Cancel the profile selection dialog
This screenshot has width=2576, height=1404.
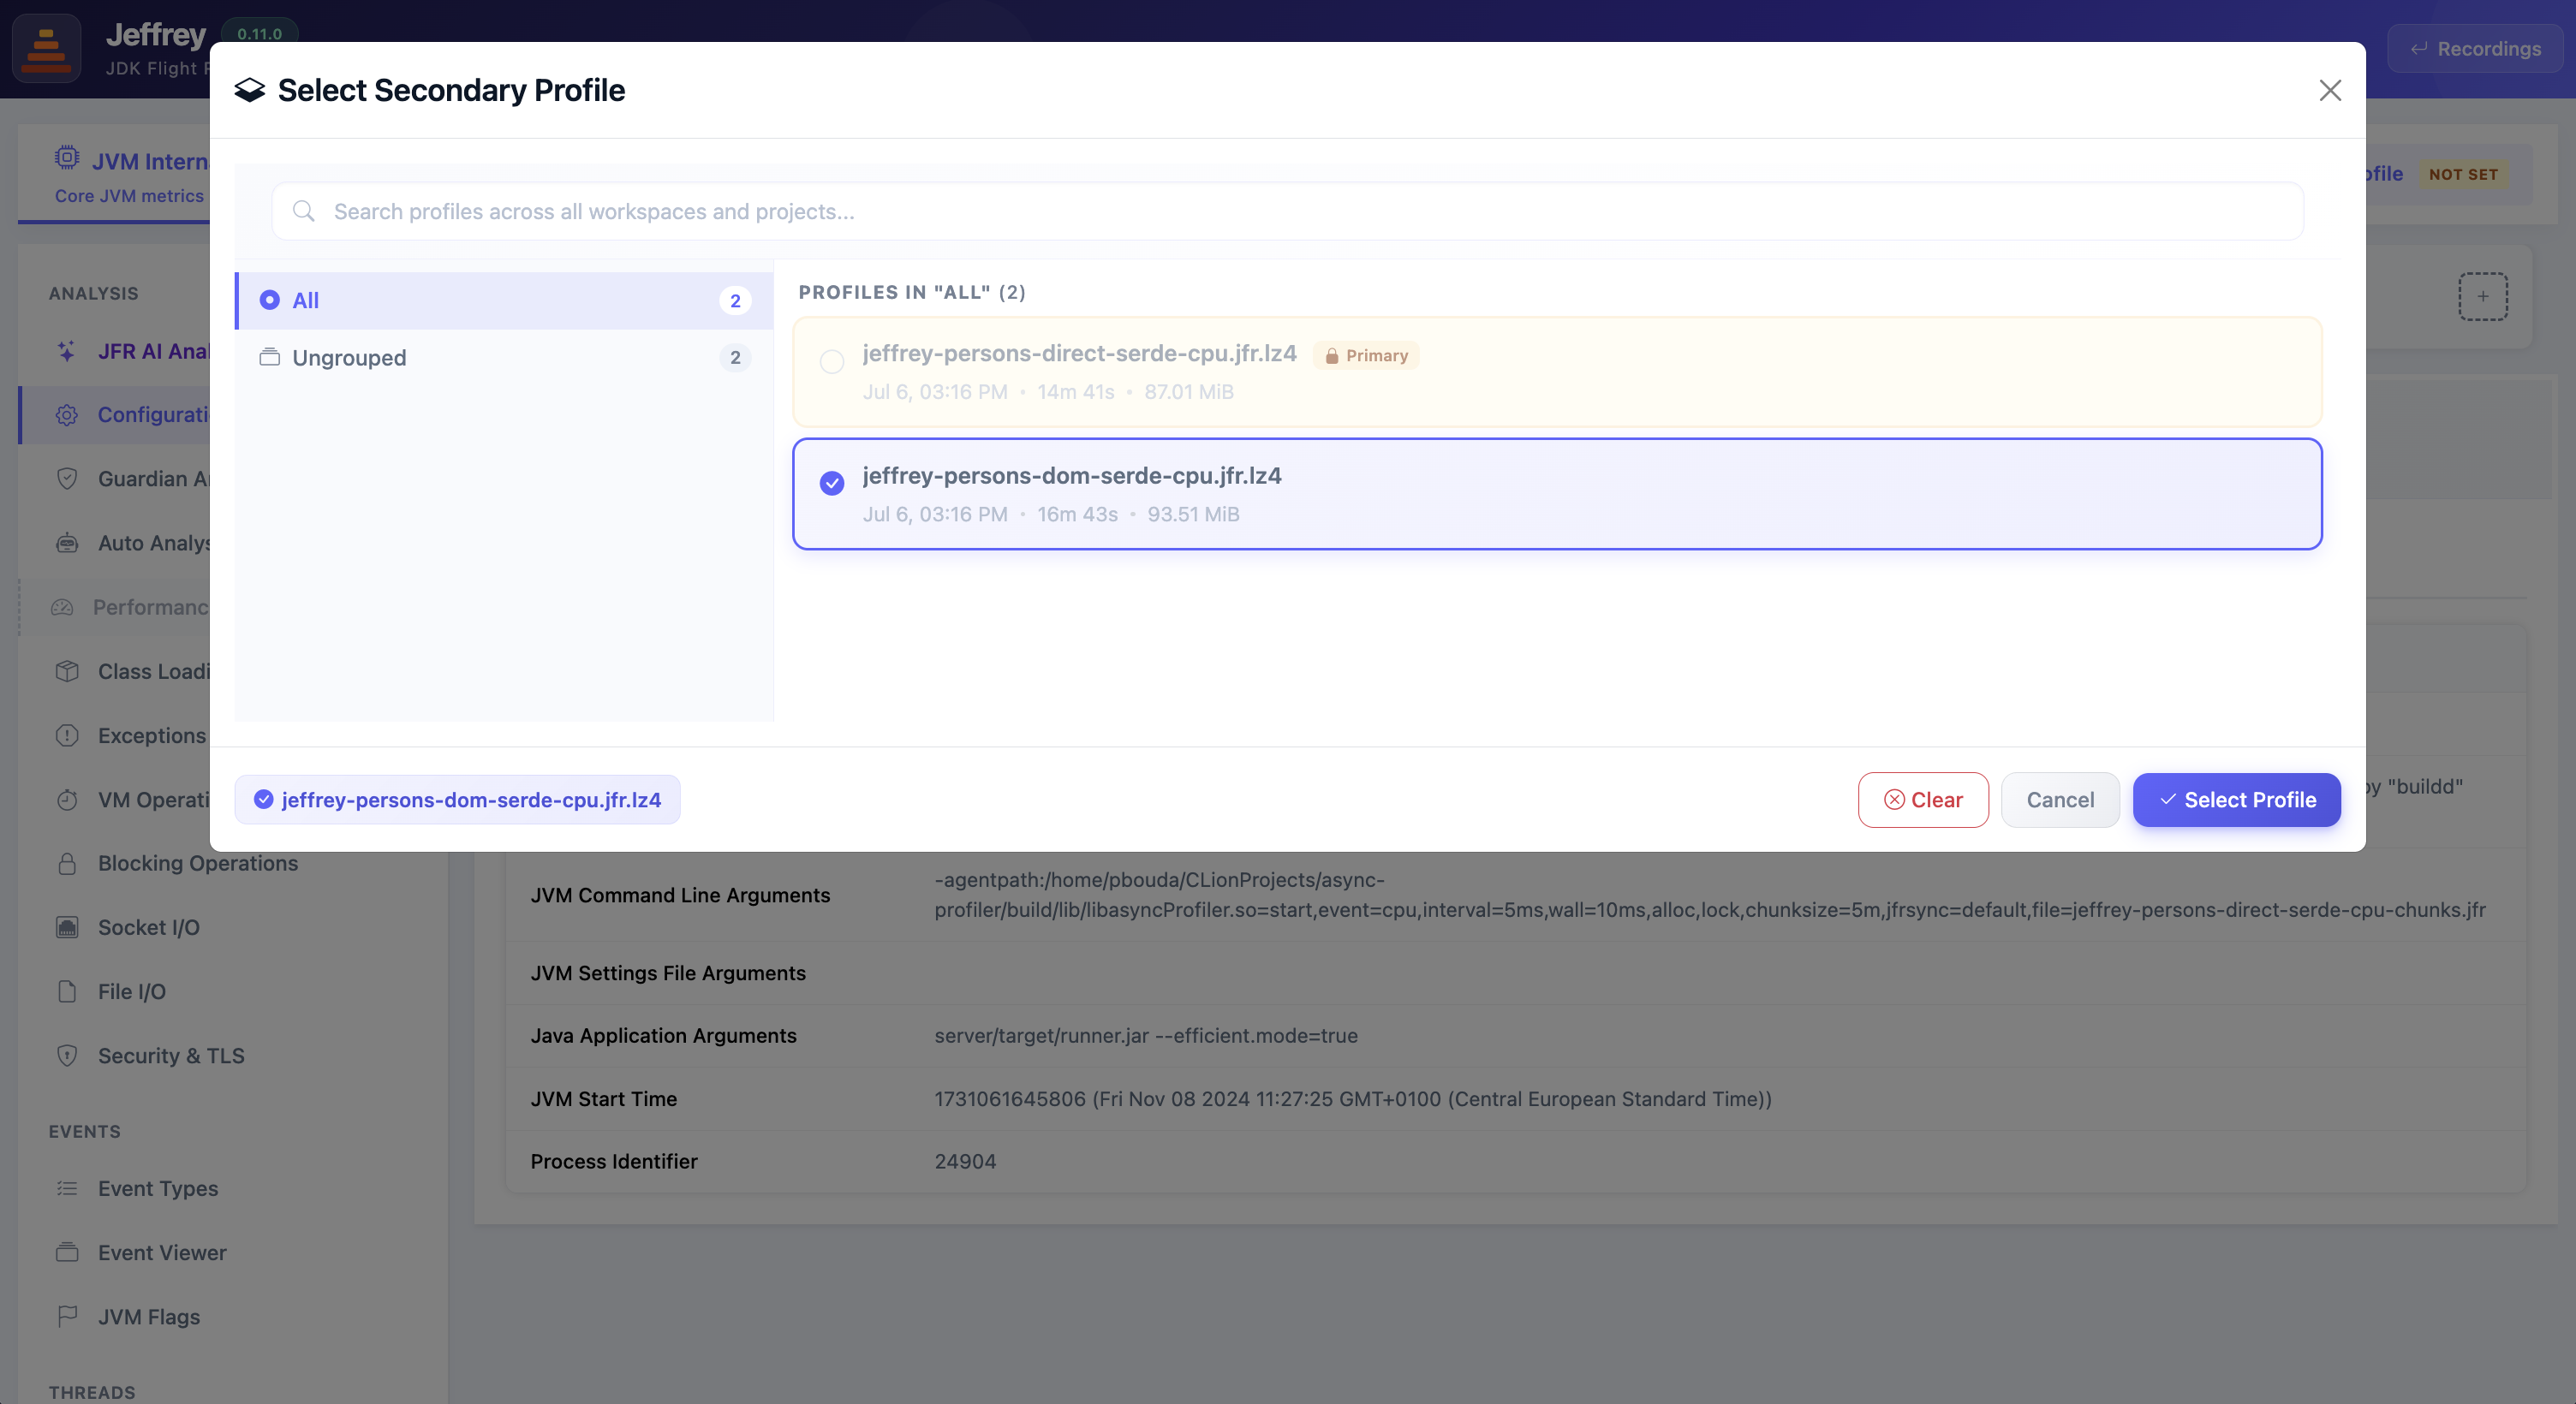pyautogui.click(x=2060, y=799)
